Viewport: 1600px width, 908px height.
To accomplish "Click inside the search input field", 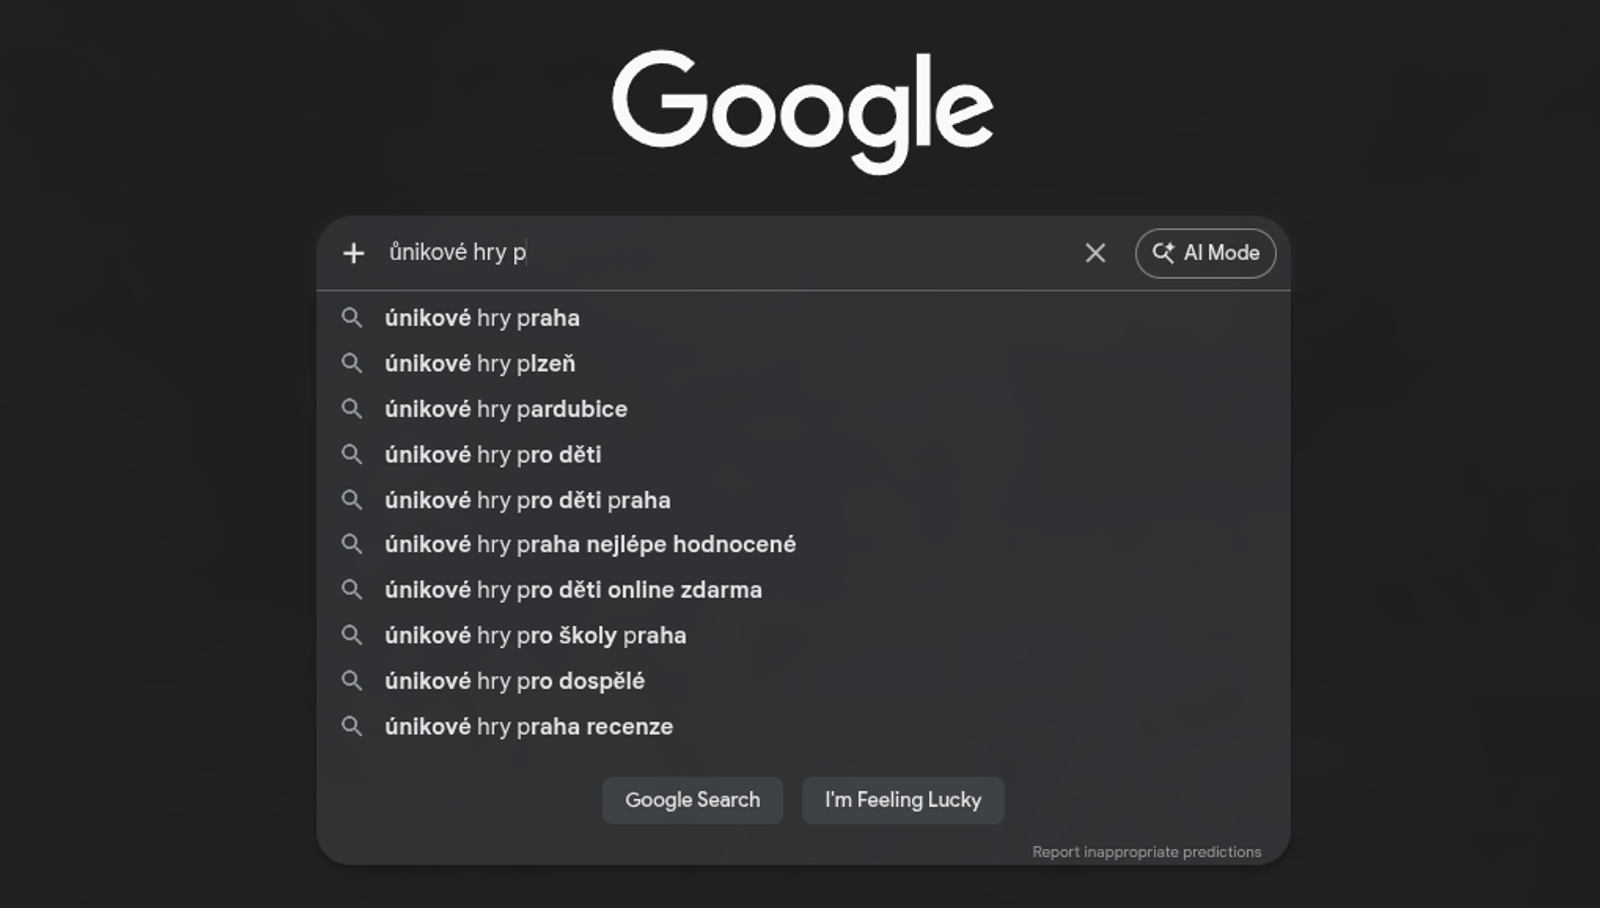I will click(x=700, y=253).
